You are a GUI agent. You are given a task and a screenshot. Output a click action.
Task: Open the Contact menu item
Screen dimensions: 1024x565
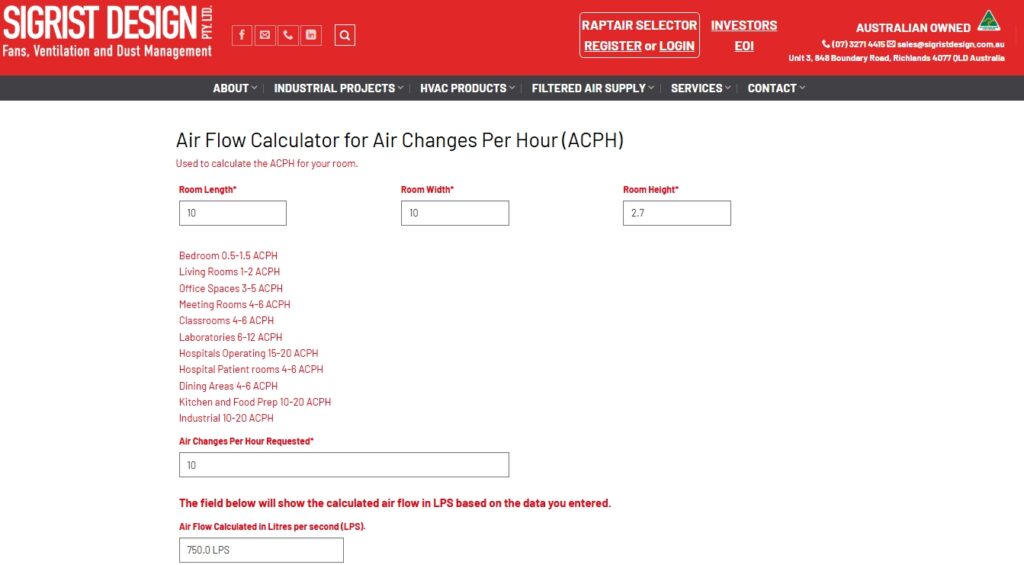[x=776, y=88]
